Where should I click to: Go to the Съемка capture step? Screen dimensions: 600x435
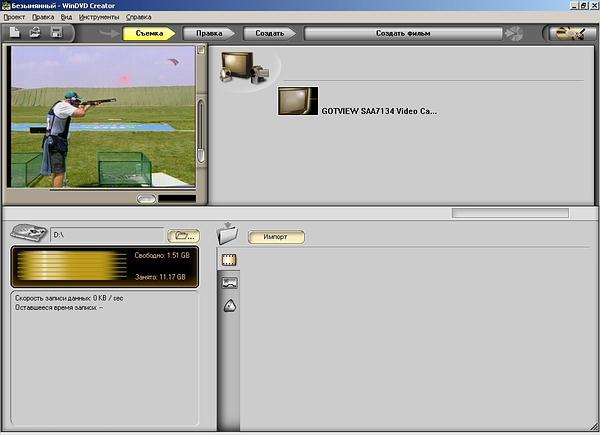[x=148, y=33]
